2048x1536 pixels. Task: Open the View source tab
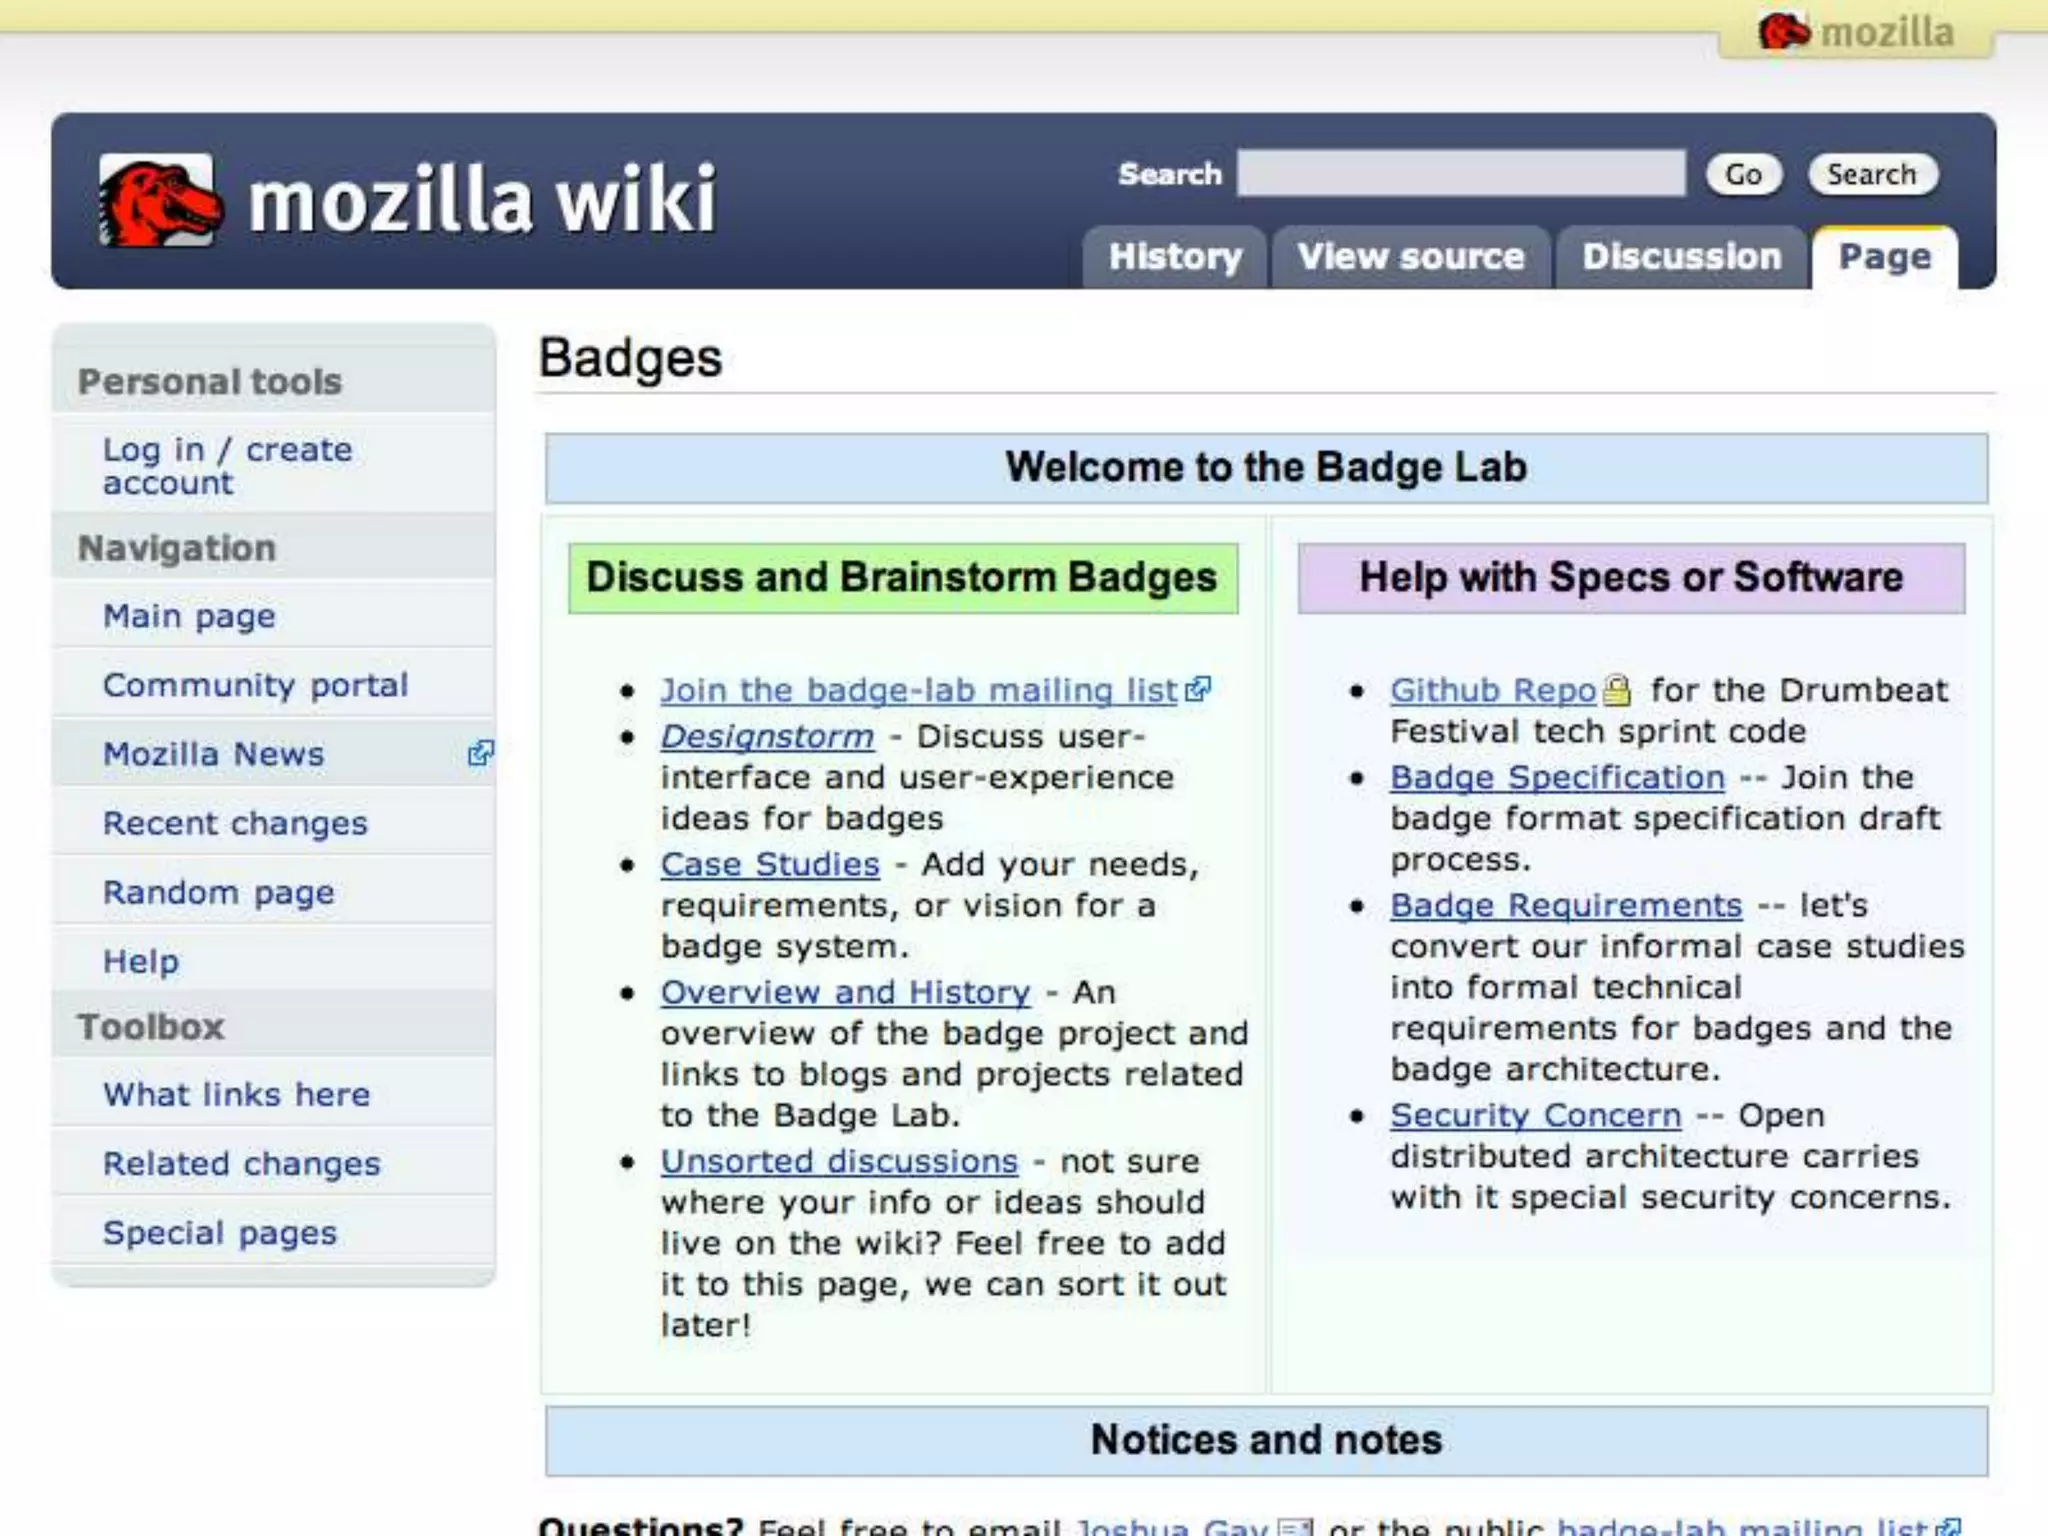coord(1411,257)
